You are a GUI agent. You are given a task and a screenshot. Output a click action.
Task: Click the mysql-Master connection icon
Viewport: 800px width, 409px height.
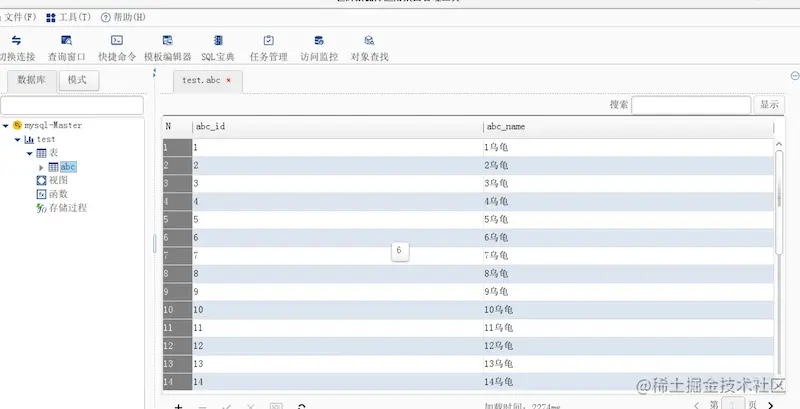tap(17, 125)
